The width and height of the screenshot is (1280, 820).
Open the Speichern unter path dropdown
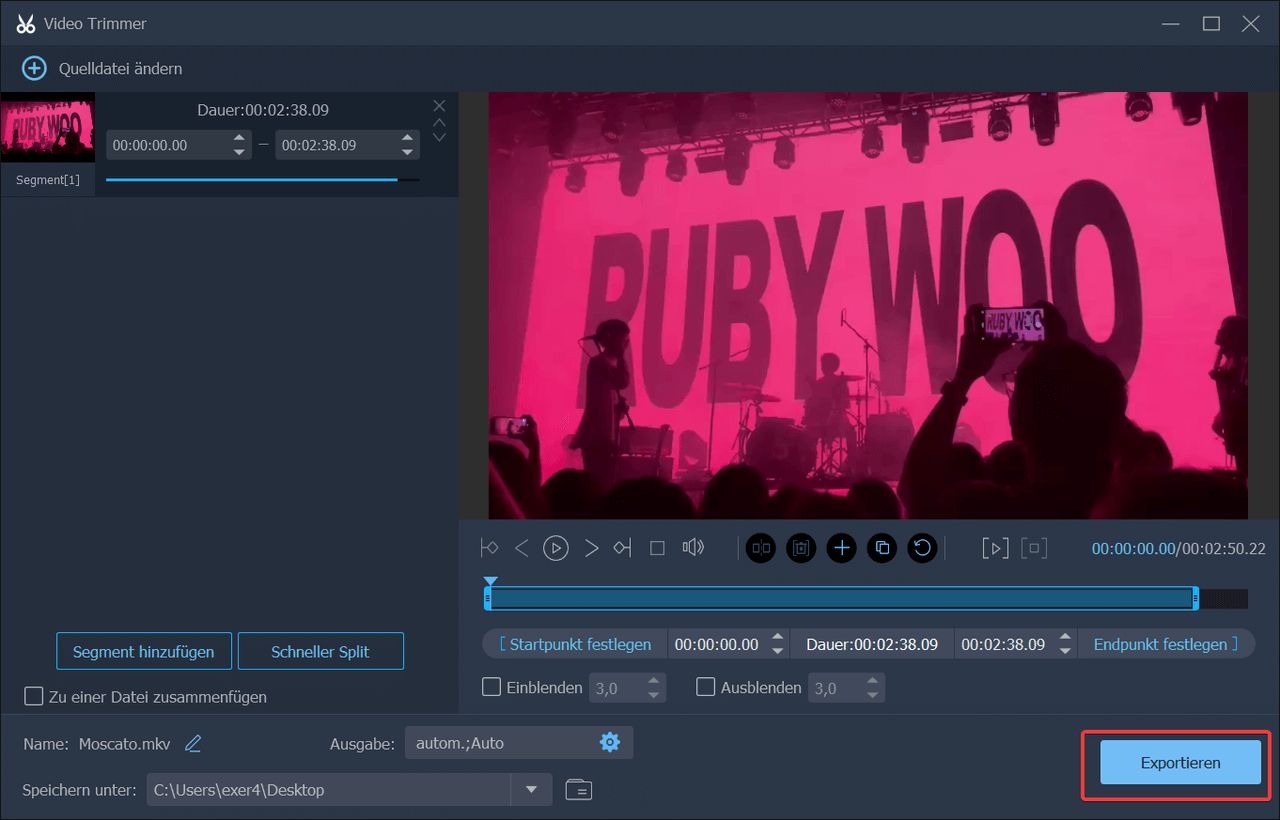pos(531,789)
